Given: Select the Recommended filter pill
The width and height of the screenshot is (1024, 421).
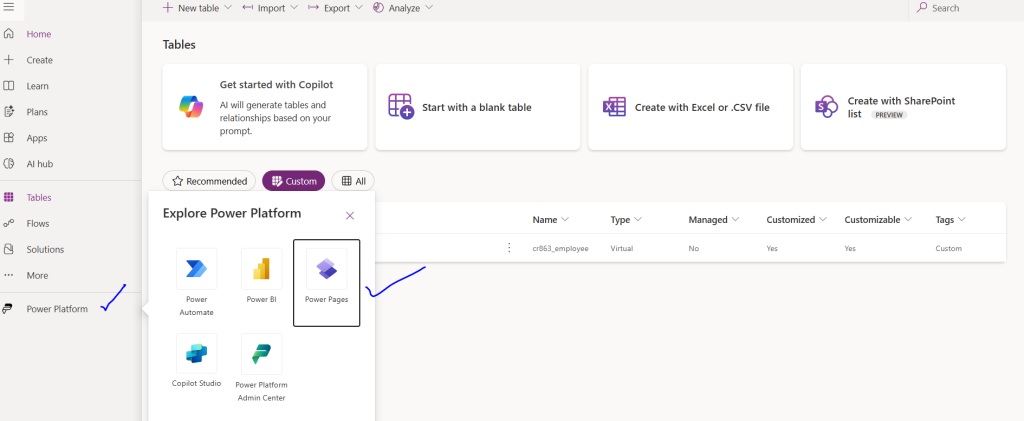Looking at the screenshot, I should [209, 181].
